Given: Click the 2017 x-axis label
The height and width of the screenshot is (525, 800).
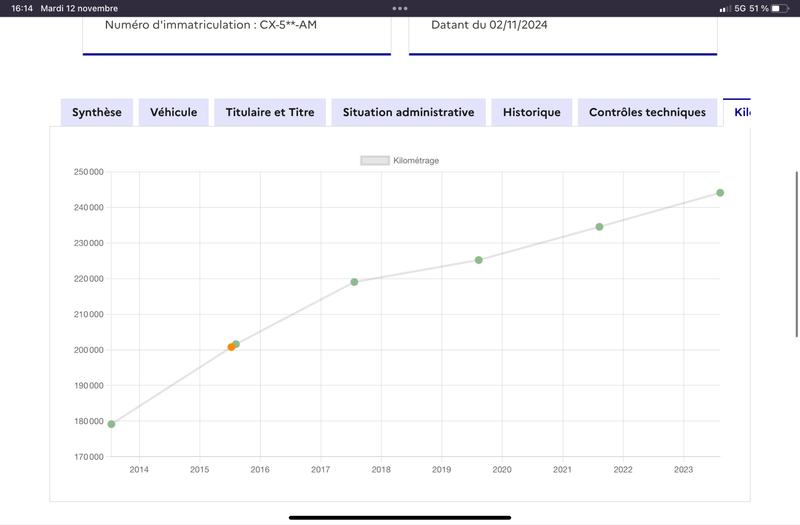Looking at the screenshot, I should [320, 469].
